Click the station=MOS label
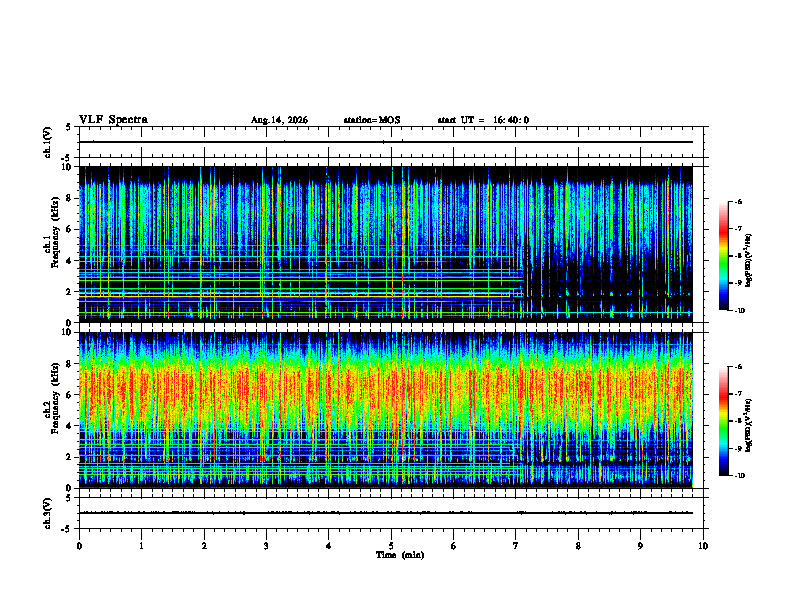The height and width of the screenshot is (612, 792). tap(372, 120)
